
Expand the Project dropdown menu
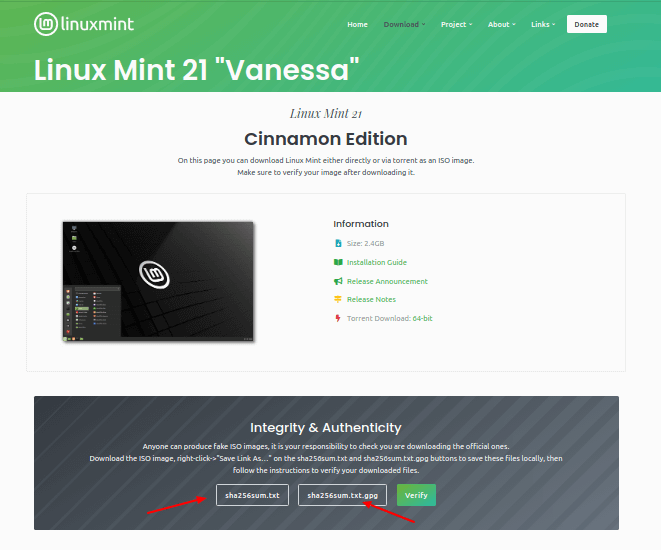click(457, 24)
